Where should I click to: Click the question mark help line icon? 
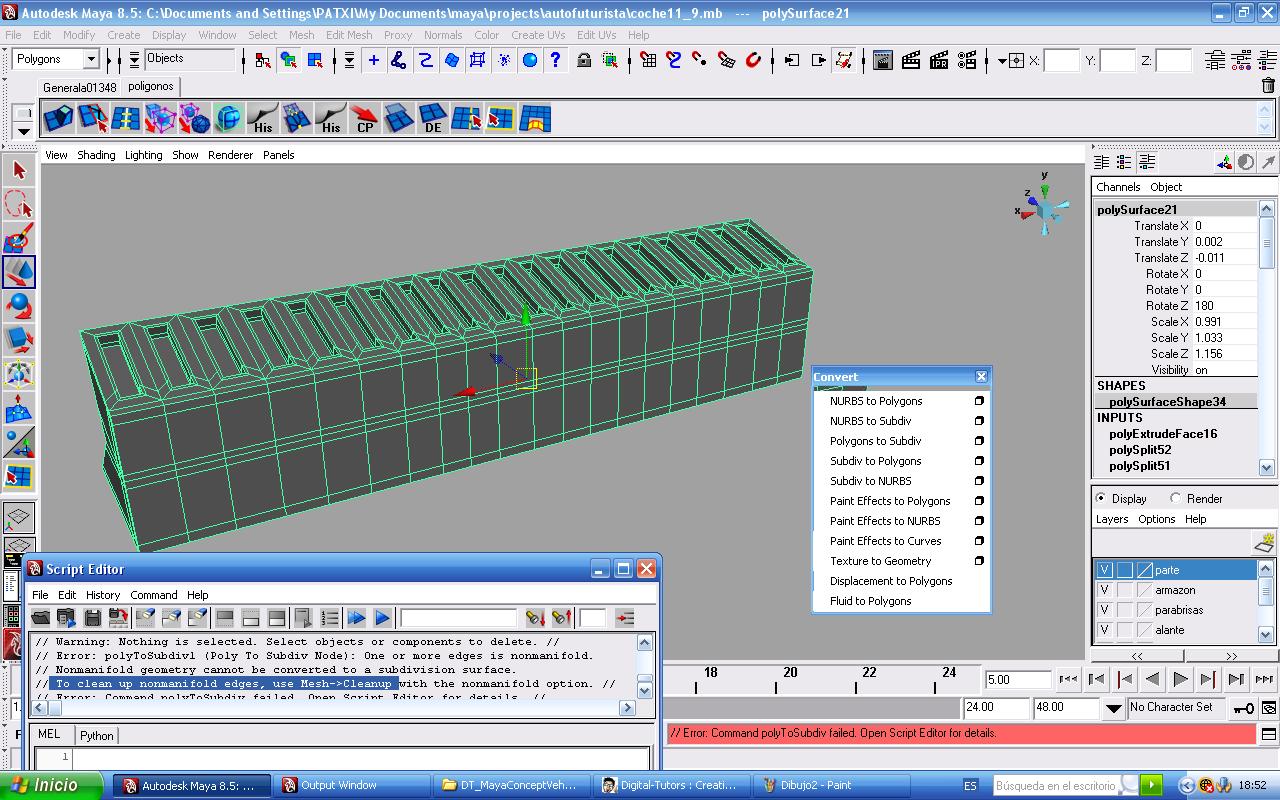coord(555,60)
